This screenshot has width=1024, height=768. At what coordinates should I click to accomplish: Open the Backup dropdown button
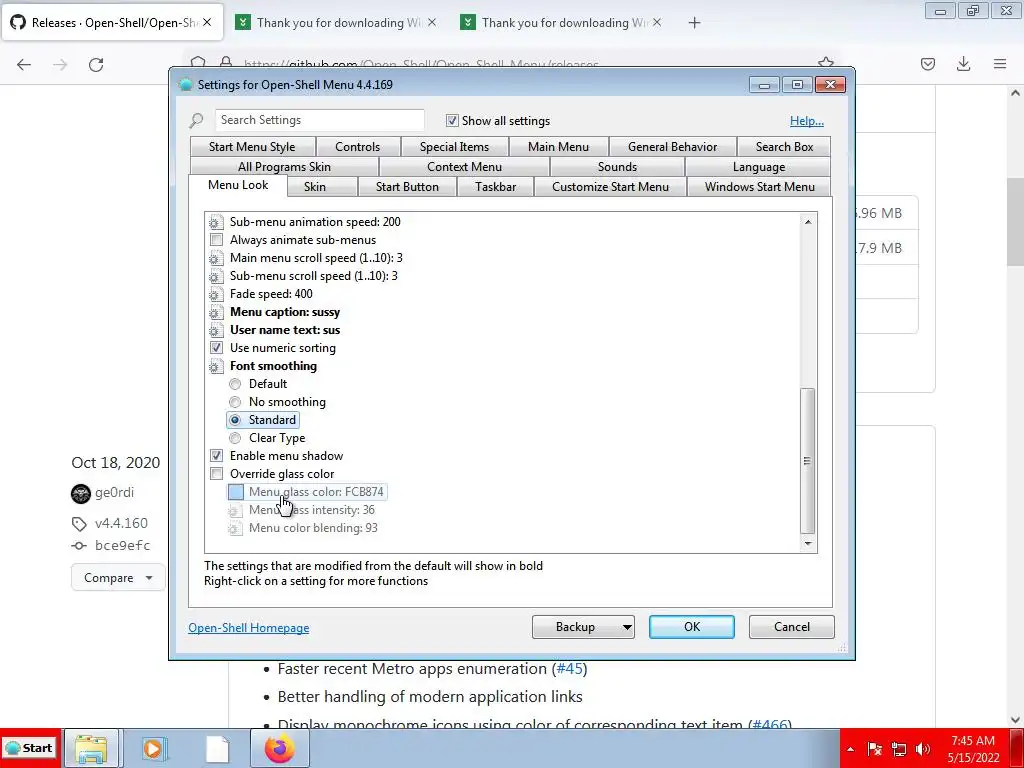583,627
